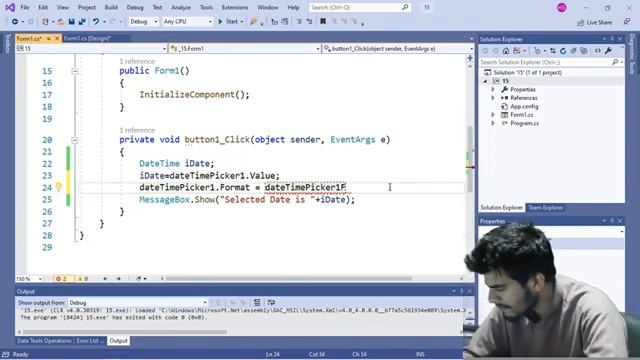Viewport: 640px width, 360px height.
Task: Expand the Properties node in Solution Explorer
Action: [493, 89]
